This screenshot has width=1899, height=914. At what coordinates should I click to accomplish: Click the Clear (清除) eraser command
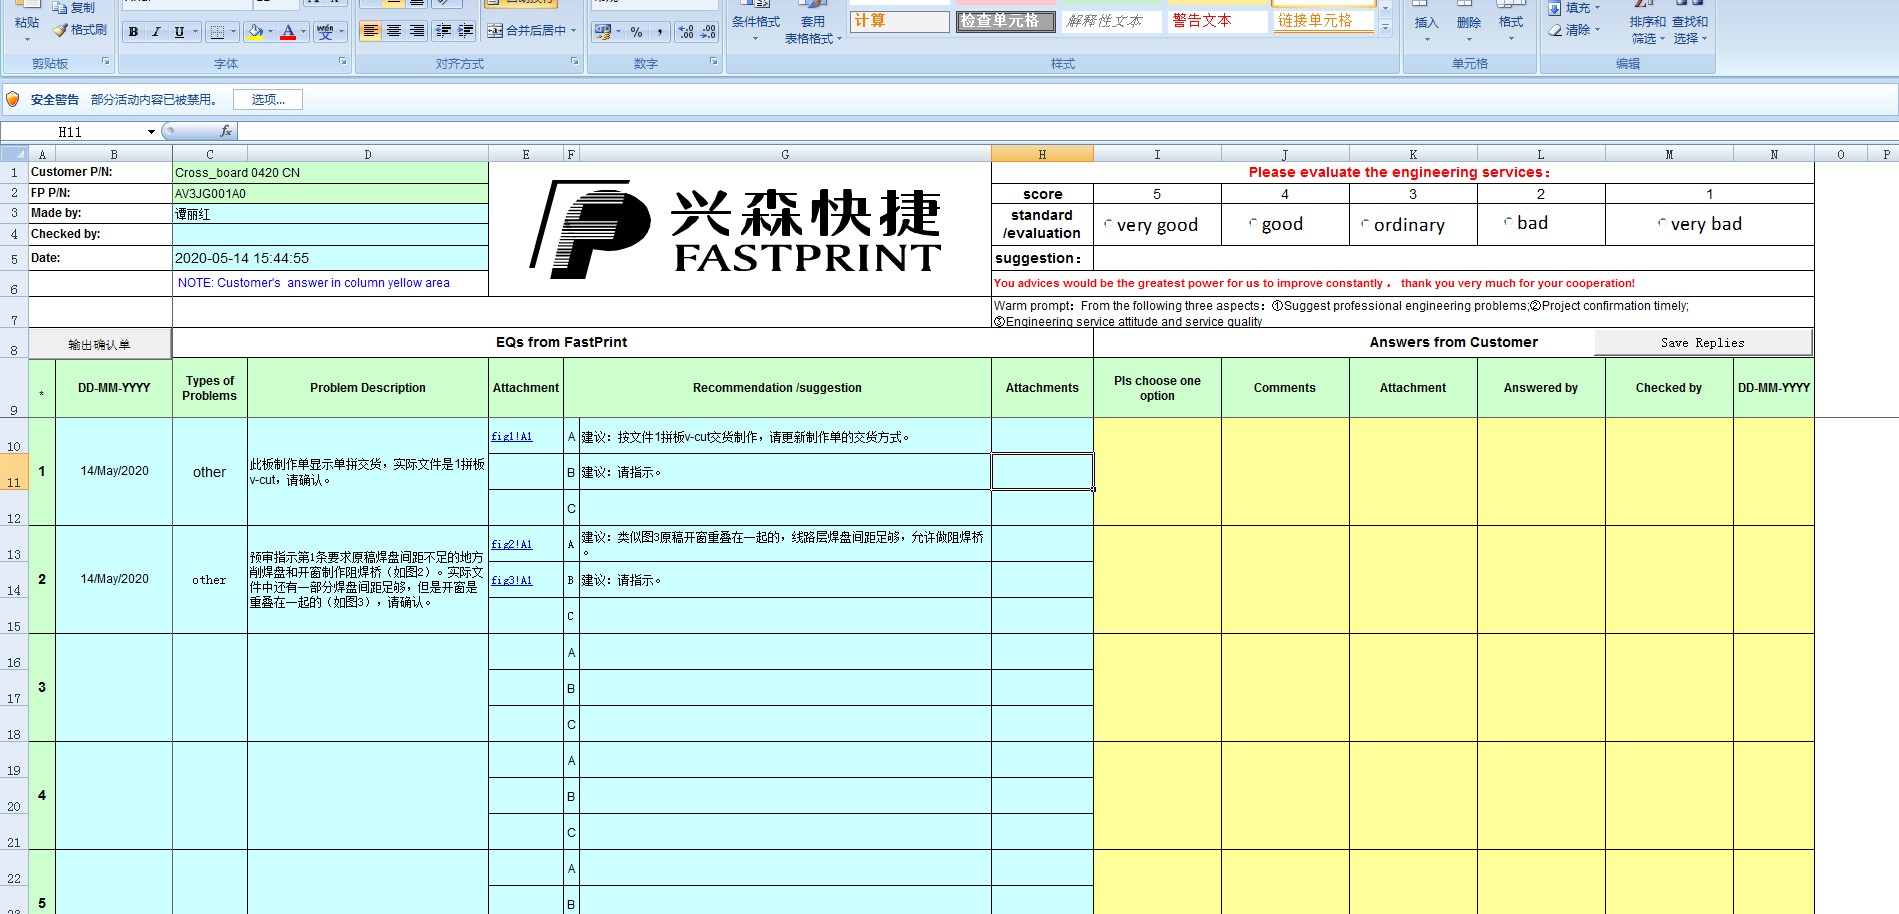click(x=1574, y=30)
